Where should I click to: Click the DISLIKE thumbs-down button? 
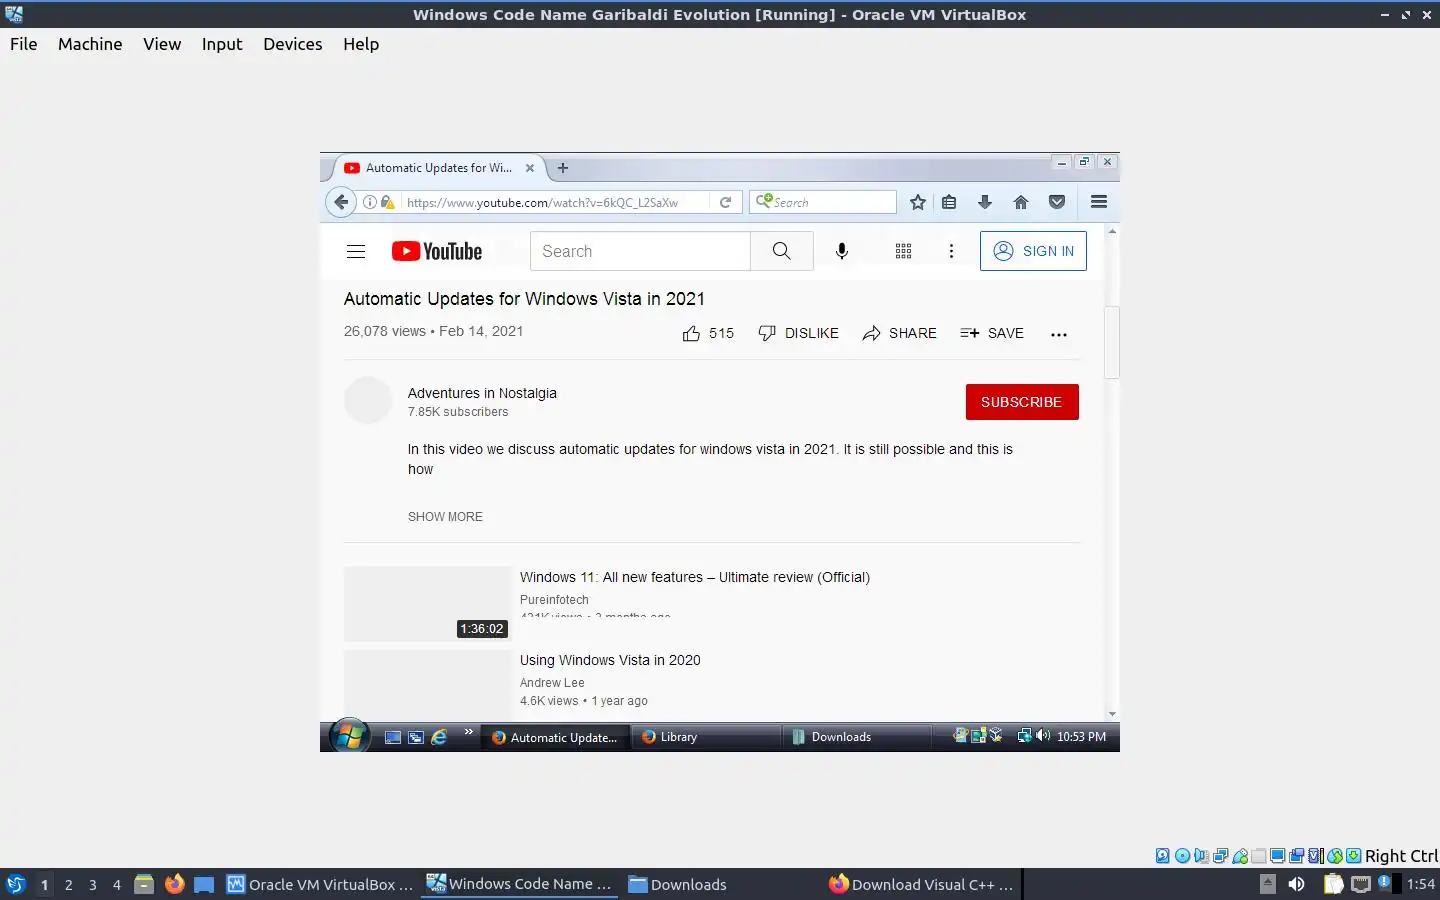[798, 333]
